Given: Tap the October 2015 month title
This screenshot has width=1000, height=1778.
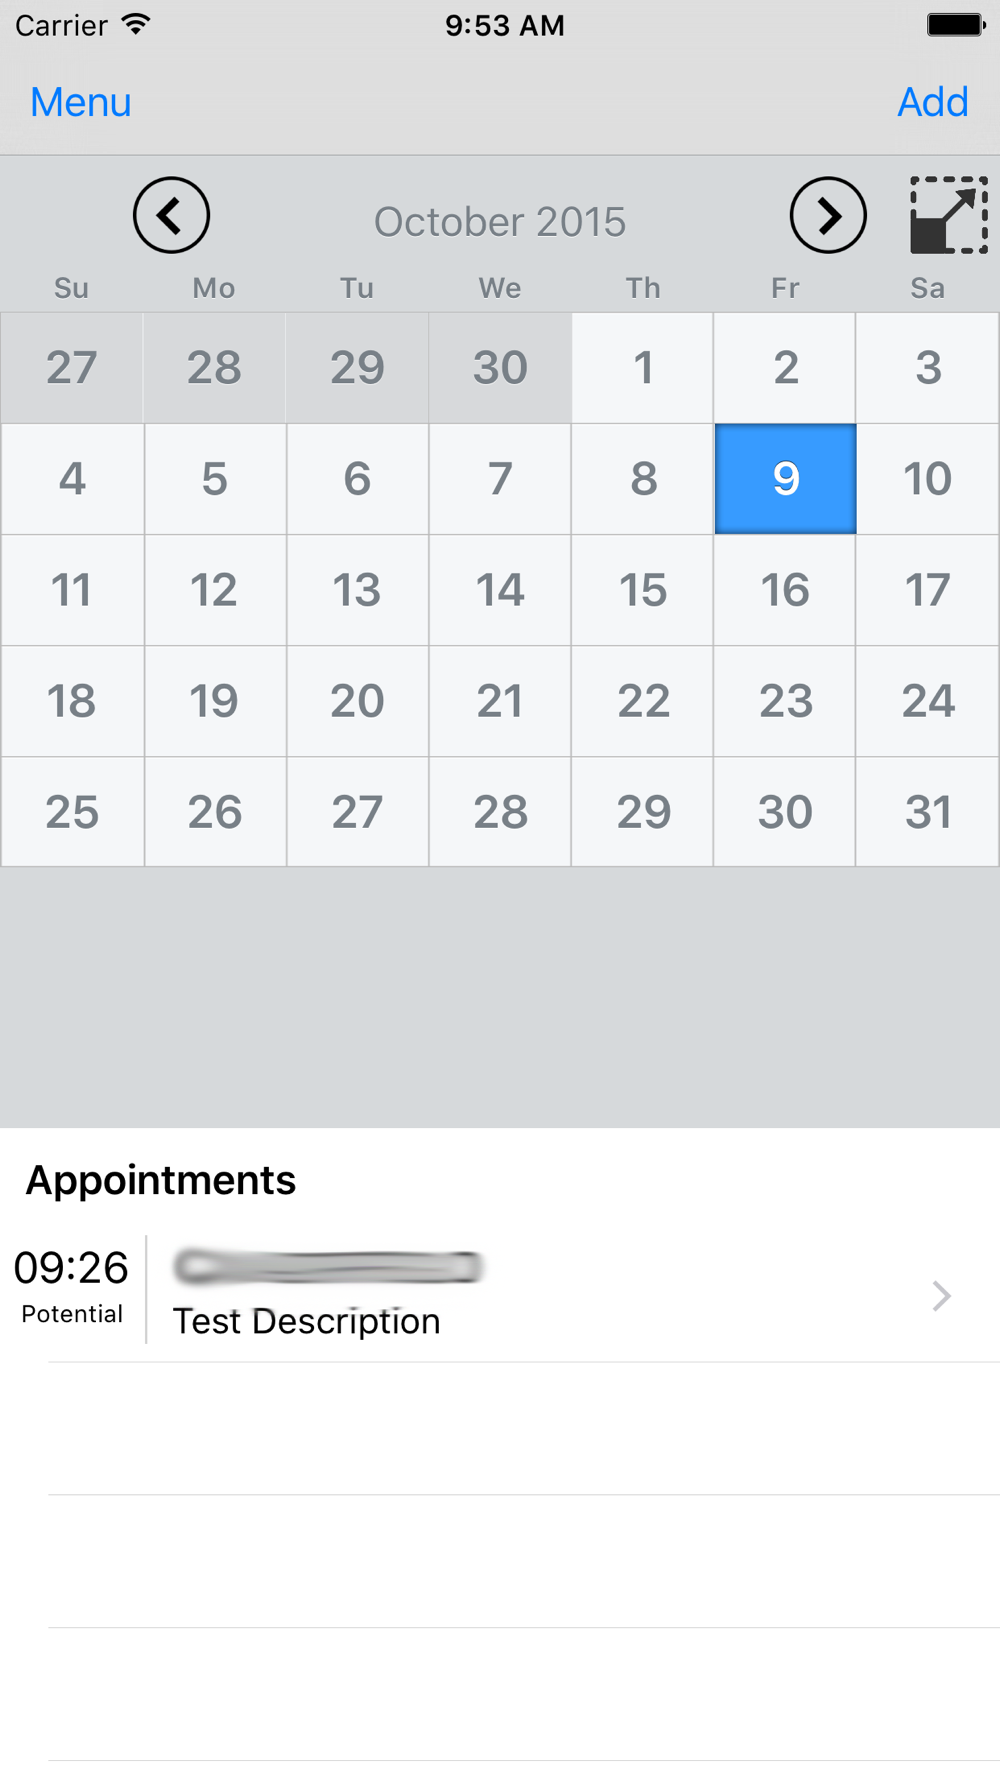Looking at the screenshot, I should (500, 222).
